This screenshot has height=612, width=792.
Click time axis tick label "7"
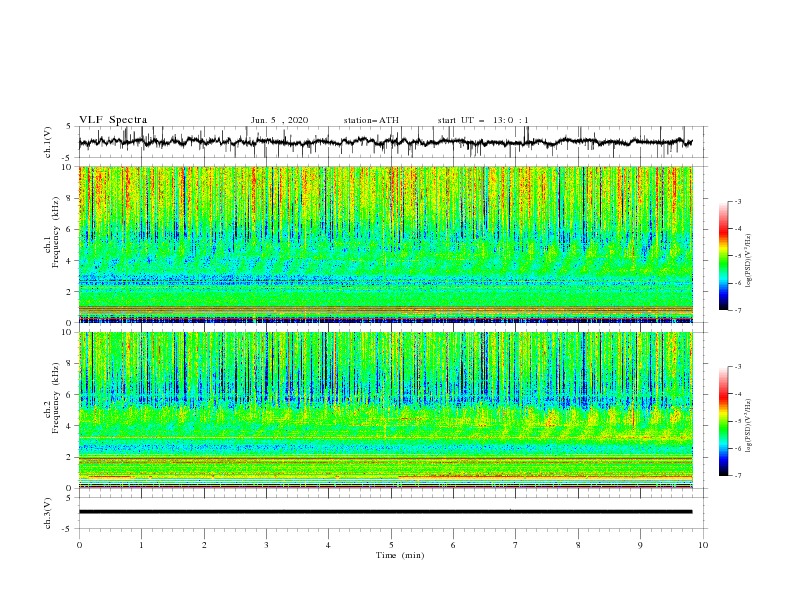[x=516, y=545]
